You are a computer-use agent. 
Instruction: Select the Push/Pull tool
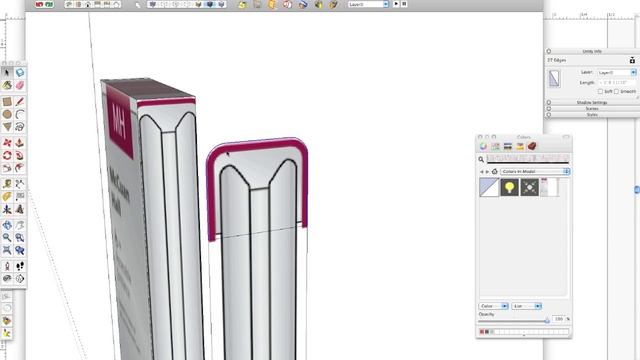tap(20, 142)
